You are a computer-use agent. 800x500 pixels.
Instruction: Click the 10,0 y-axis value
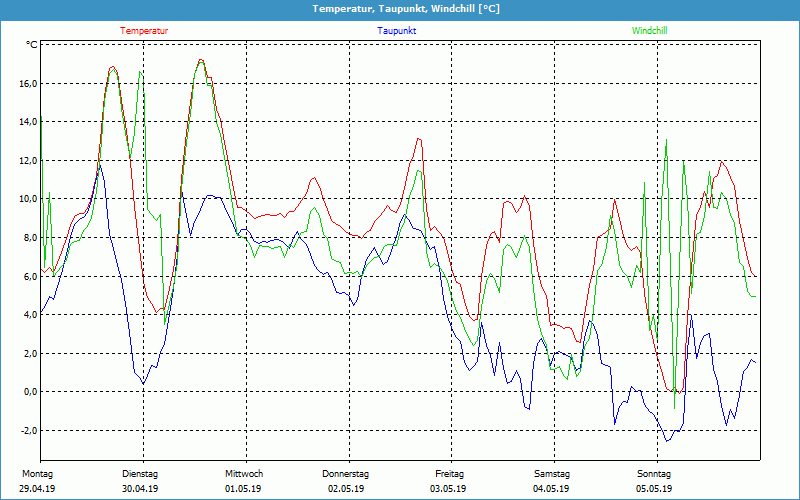(28, 199)
